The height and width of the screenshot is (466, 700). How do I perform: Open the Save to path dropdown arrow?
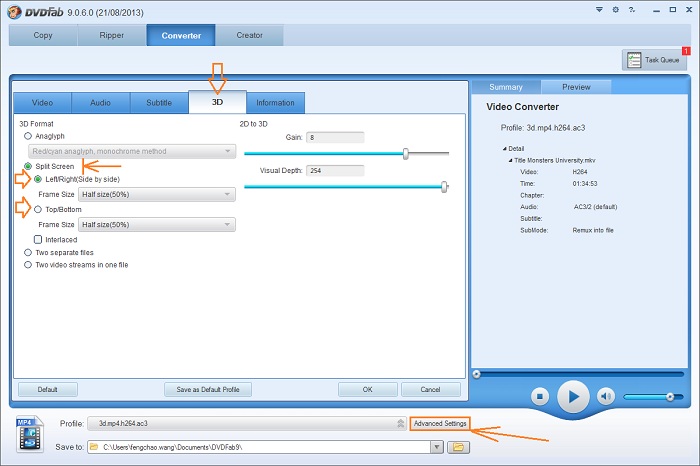437,447
